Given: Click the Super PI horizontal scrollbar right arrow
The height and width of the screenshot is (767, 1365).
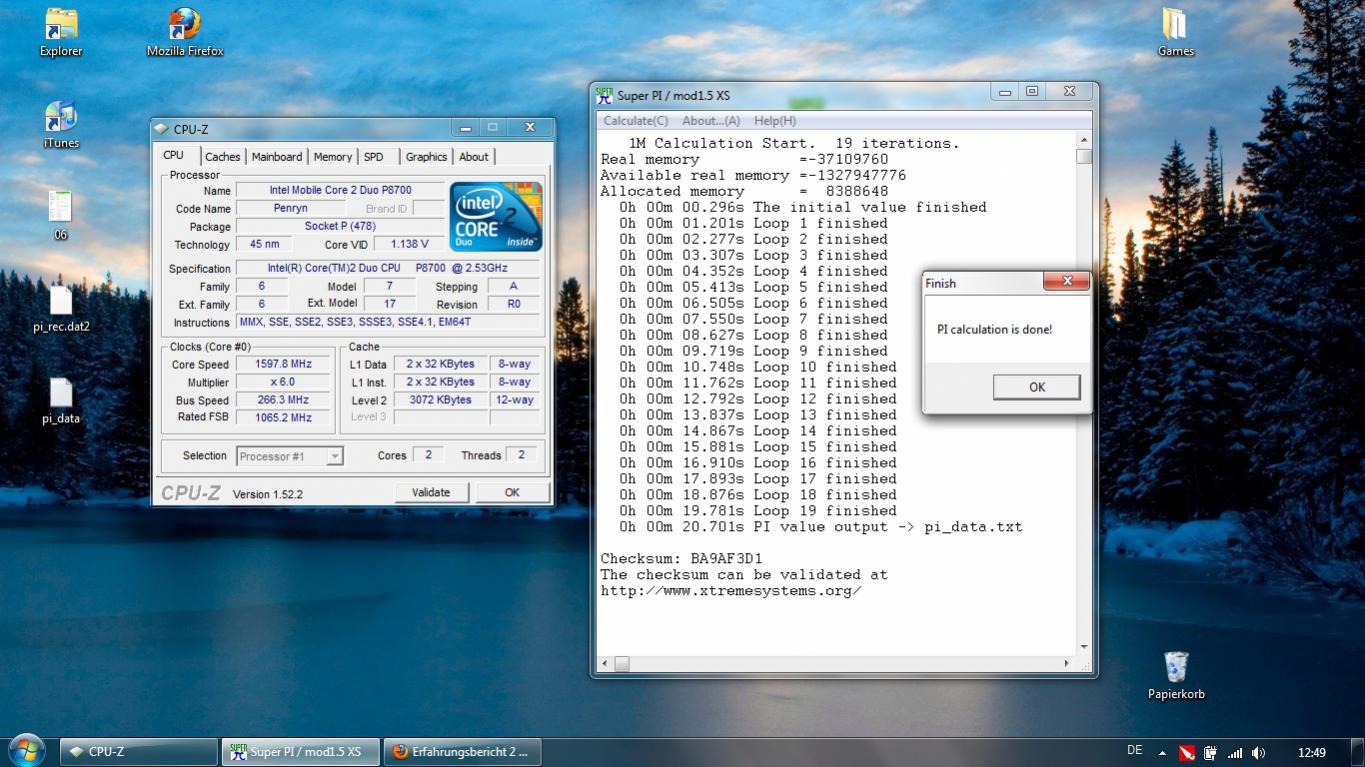Looking at the screenshot, I should tap(1067, 663).
